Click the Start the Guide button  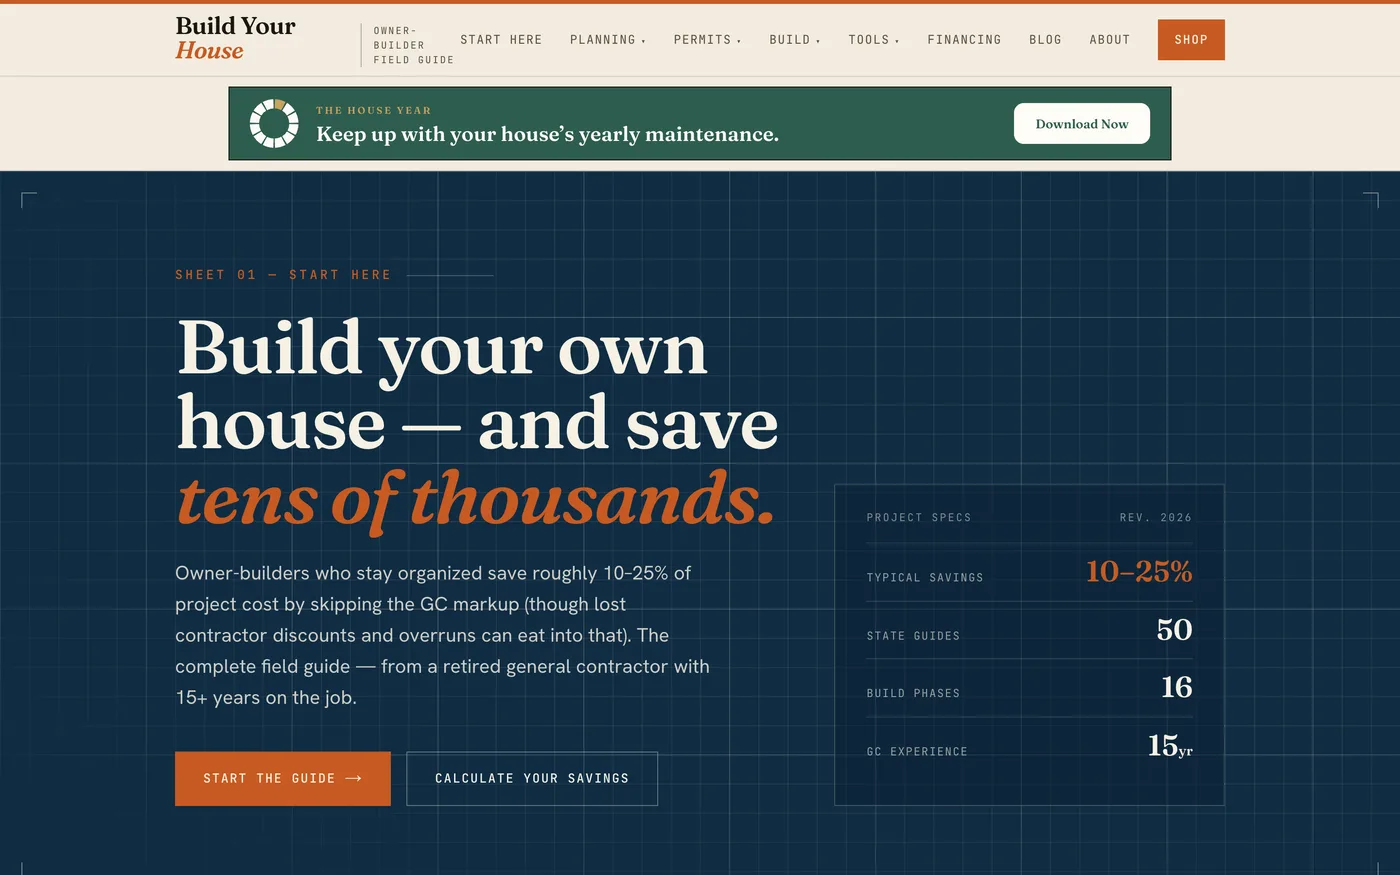pyautogui.click(x=283, y=778)
